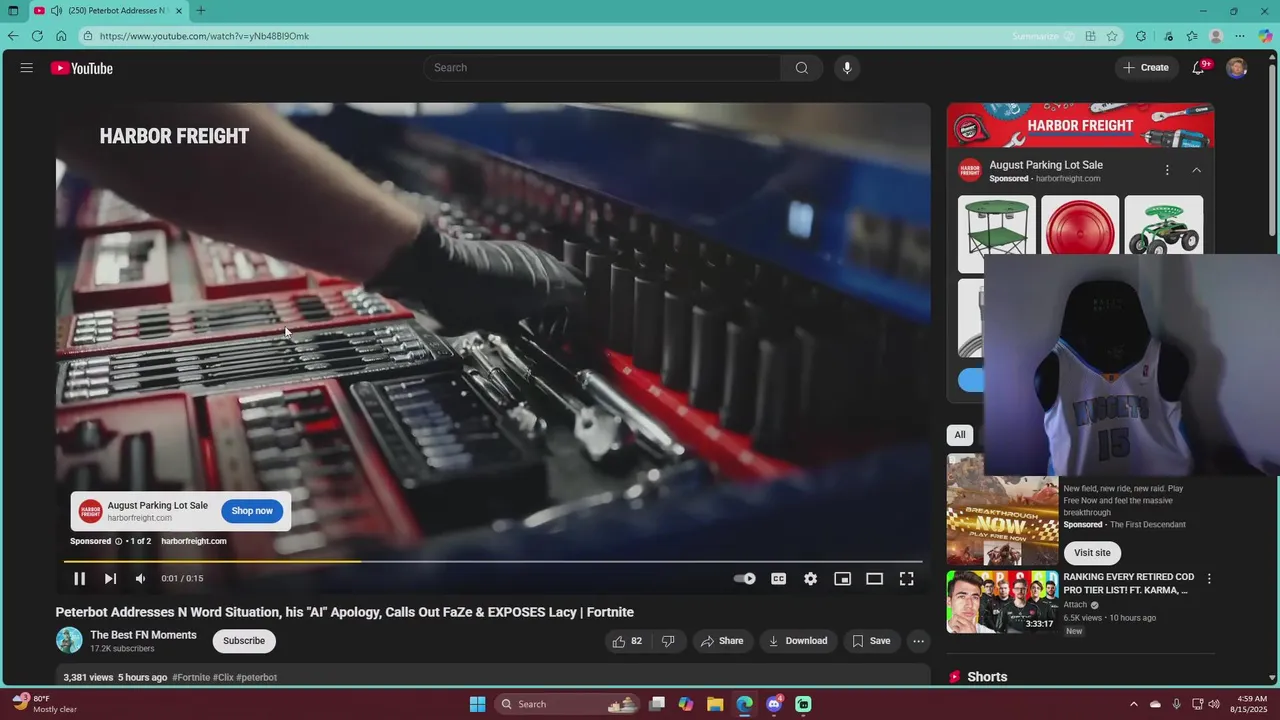The width and height of the screenshot is (1280, 720).
Task: Go back in browser
Action: 13,36
